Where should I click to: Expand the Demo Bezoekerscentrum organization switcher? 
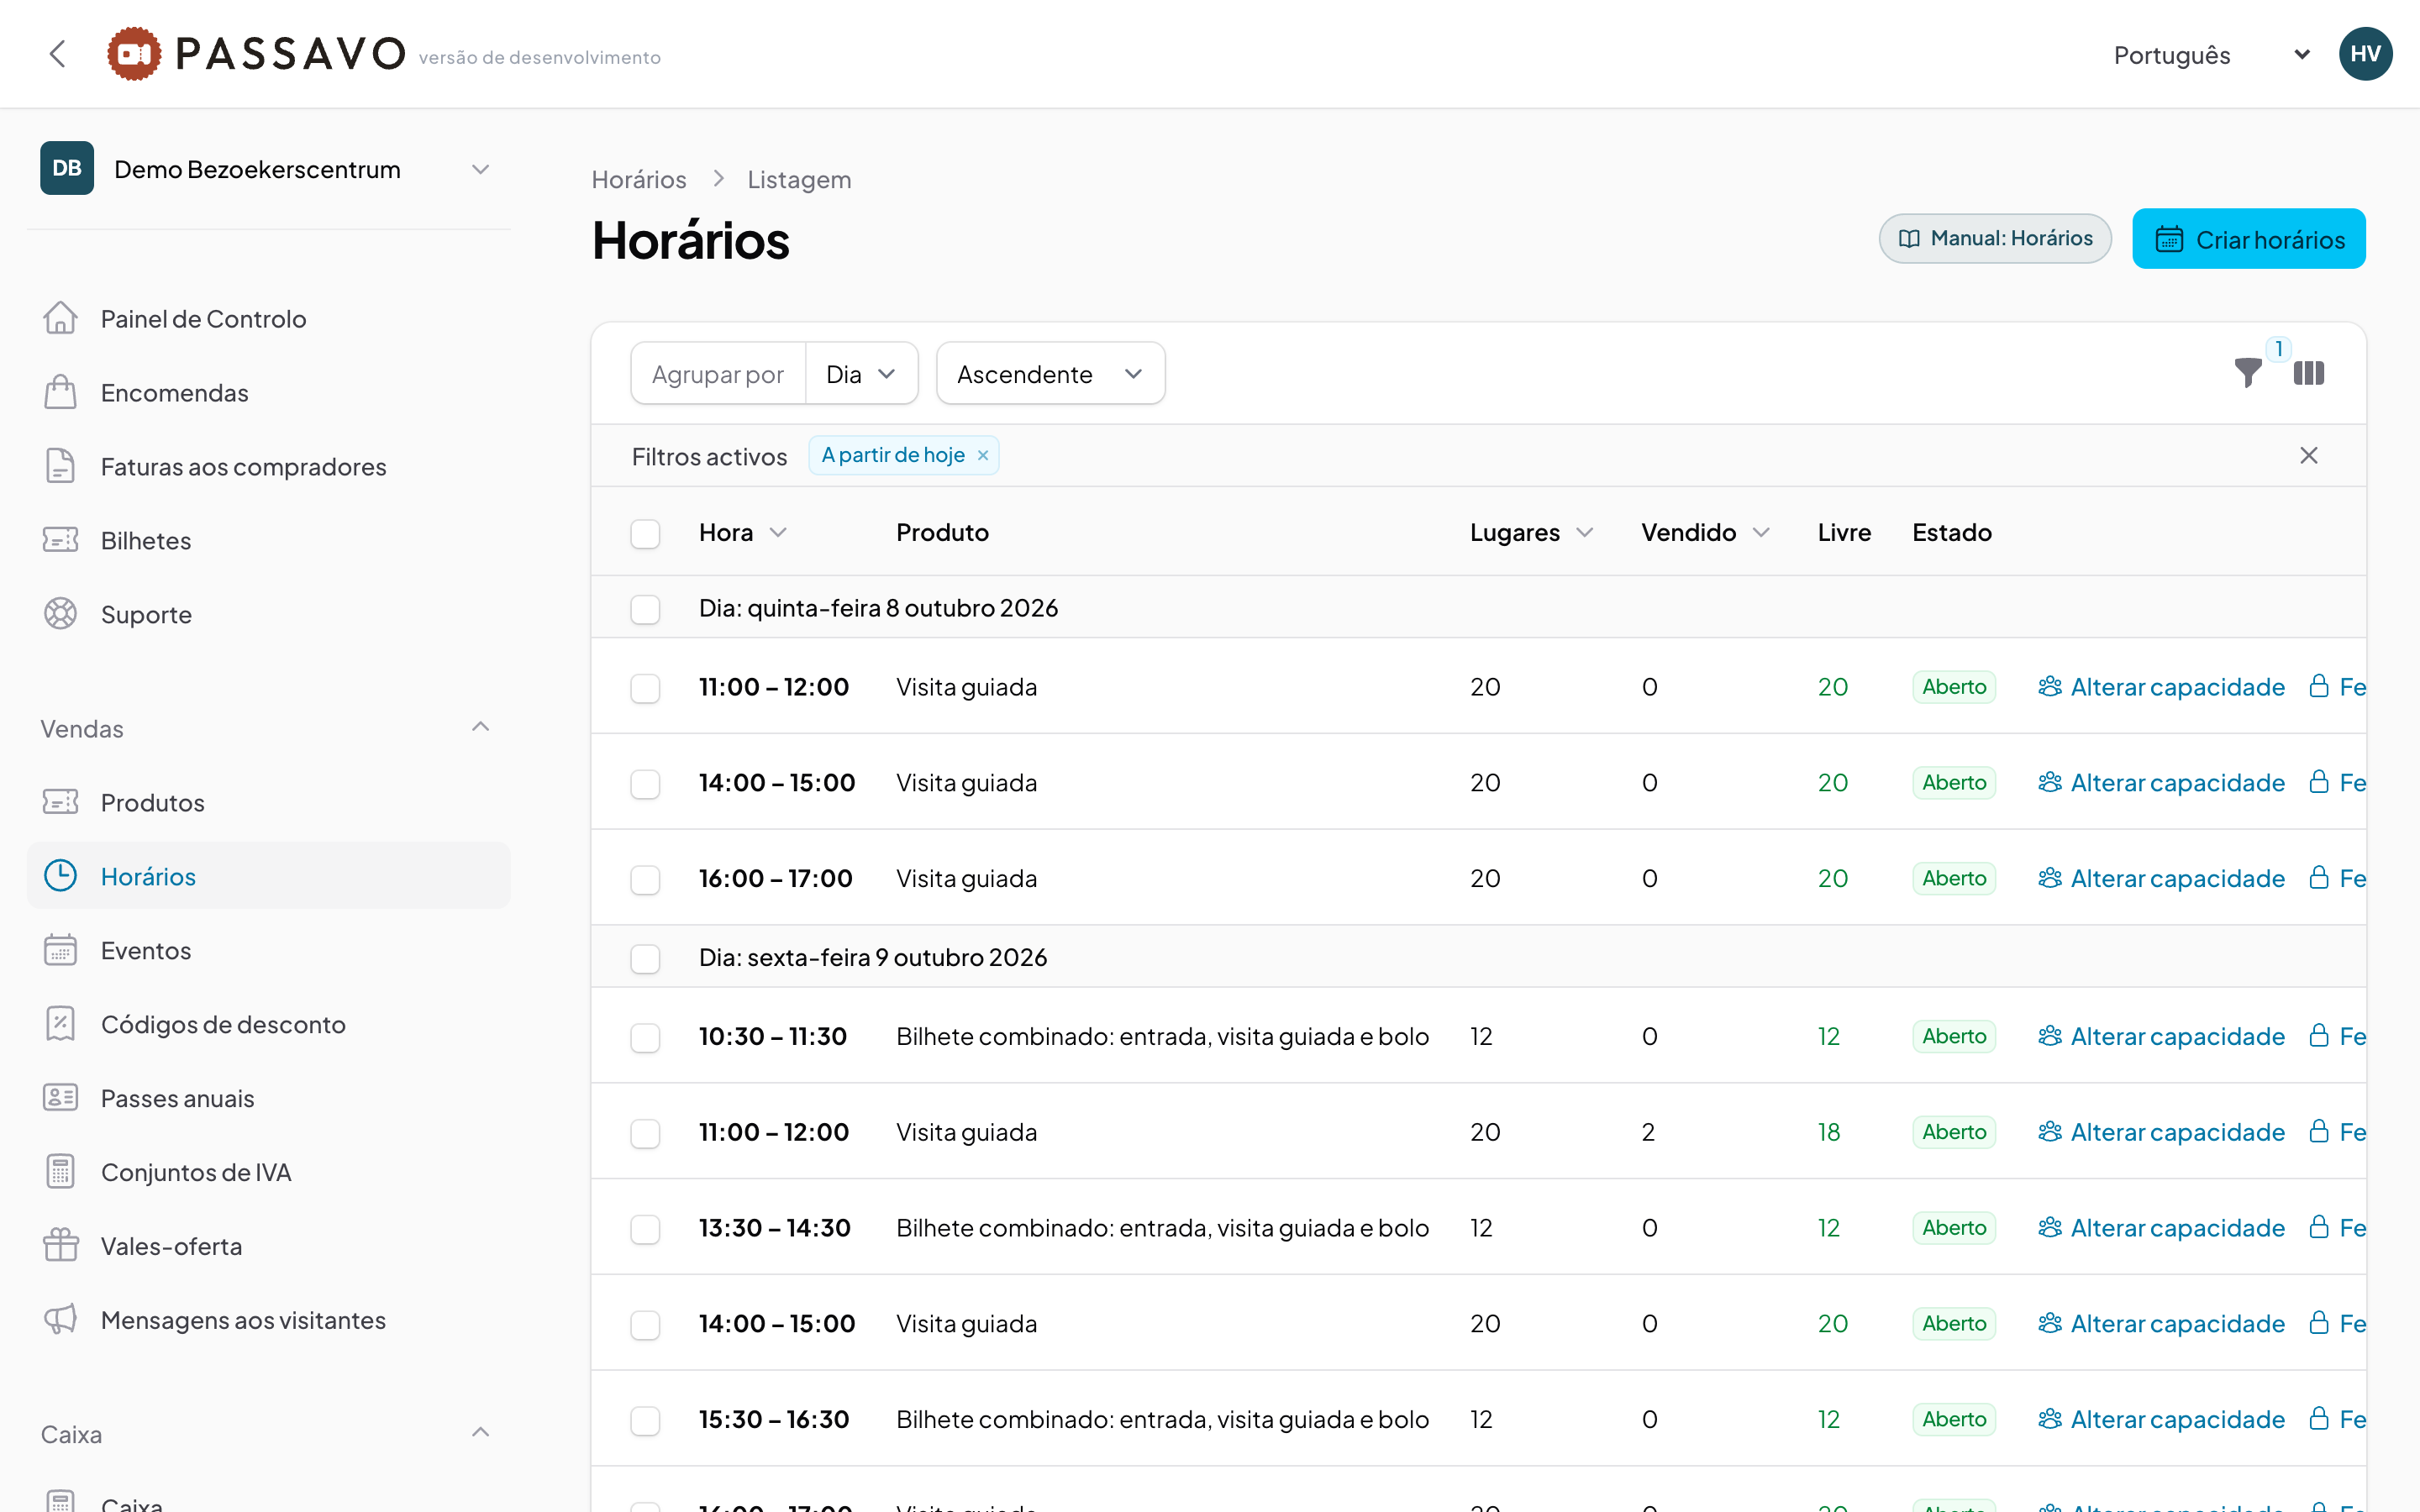point(268,169)
